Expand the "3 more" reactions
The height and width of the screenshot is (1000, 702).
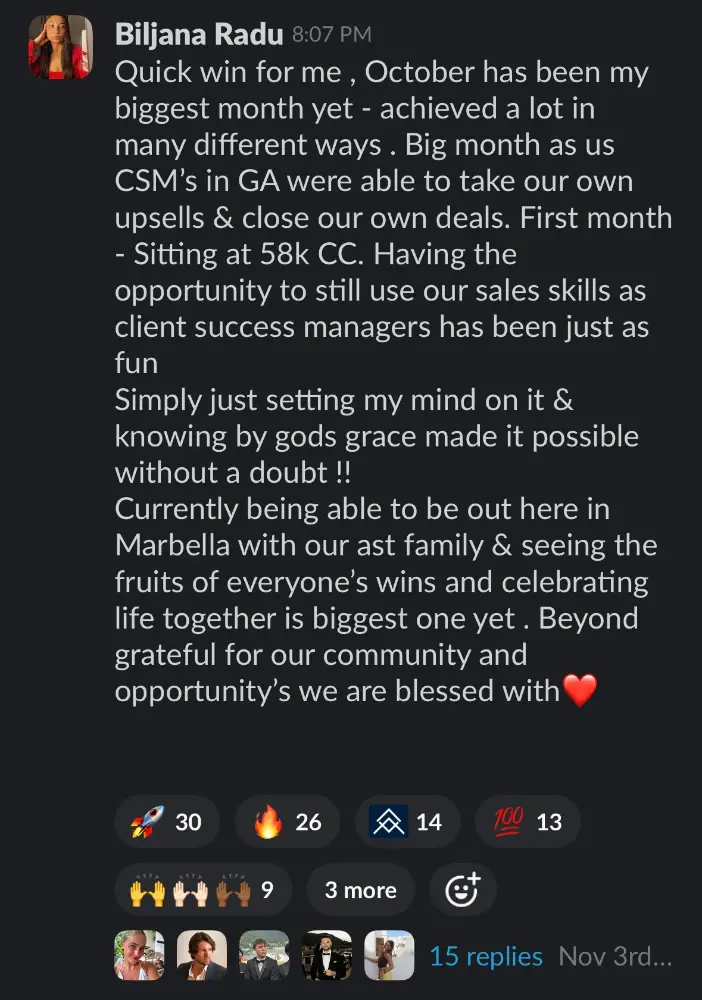coord(360,890)
